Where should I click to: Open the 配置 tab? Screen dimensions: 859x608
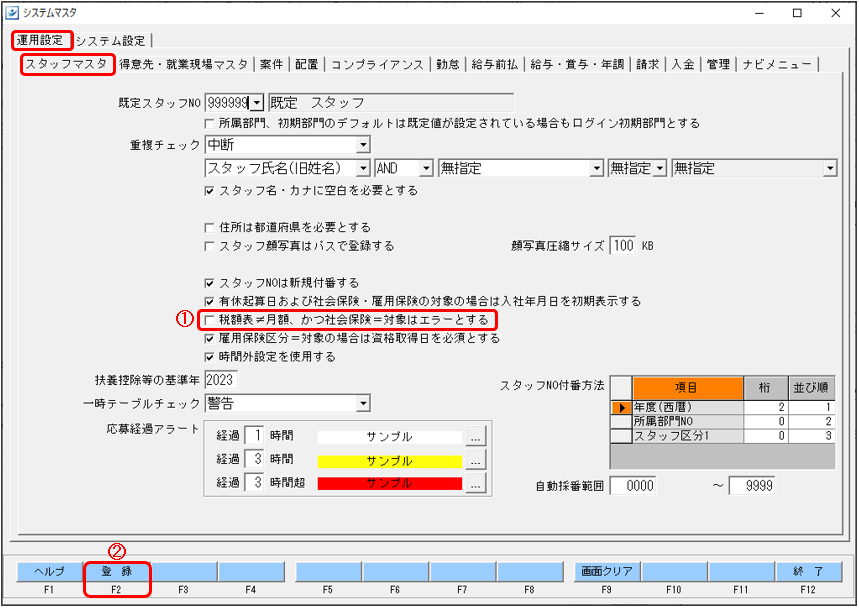pyautogui.click(x=307, y=65)
